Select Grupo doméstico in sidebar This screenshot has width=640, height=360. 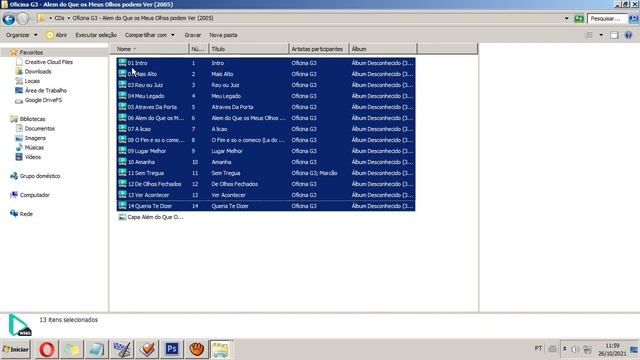coord(40,176)
